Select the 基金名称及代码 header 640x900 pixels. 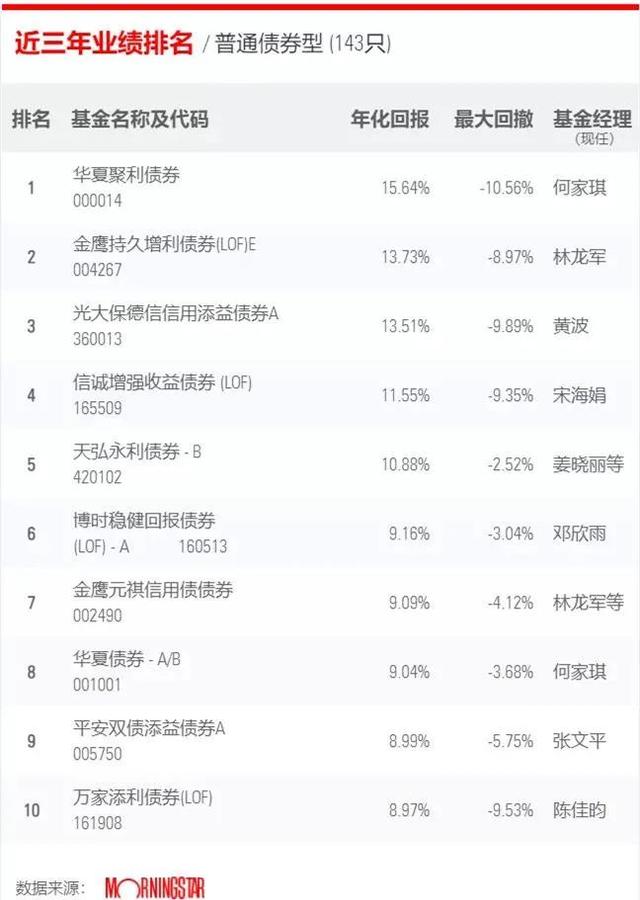(140, 119)
